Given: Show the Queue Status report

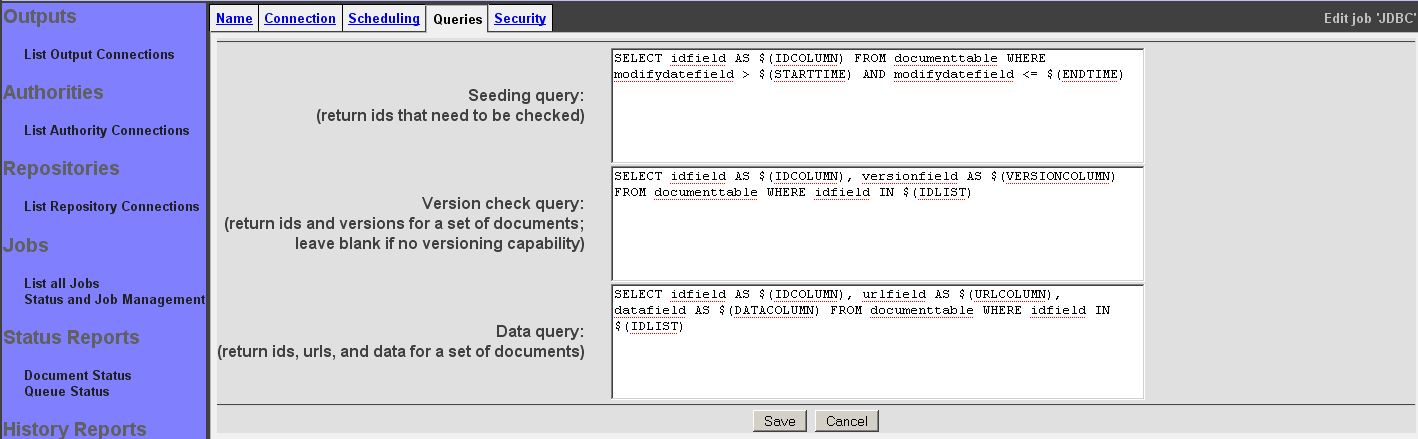Looking at the screenshot, I should tap(67, 392).
